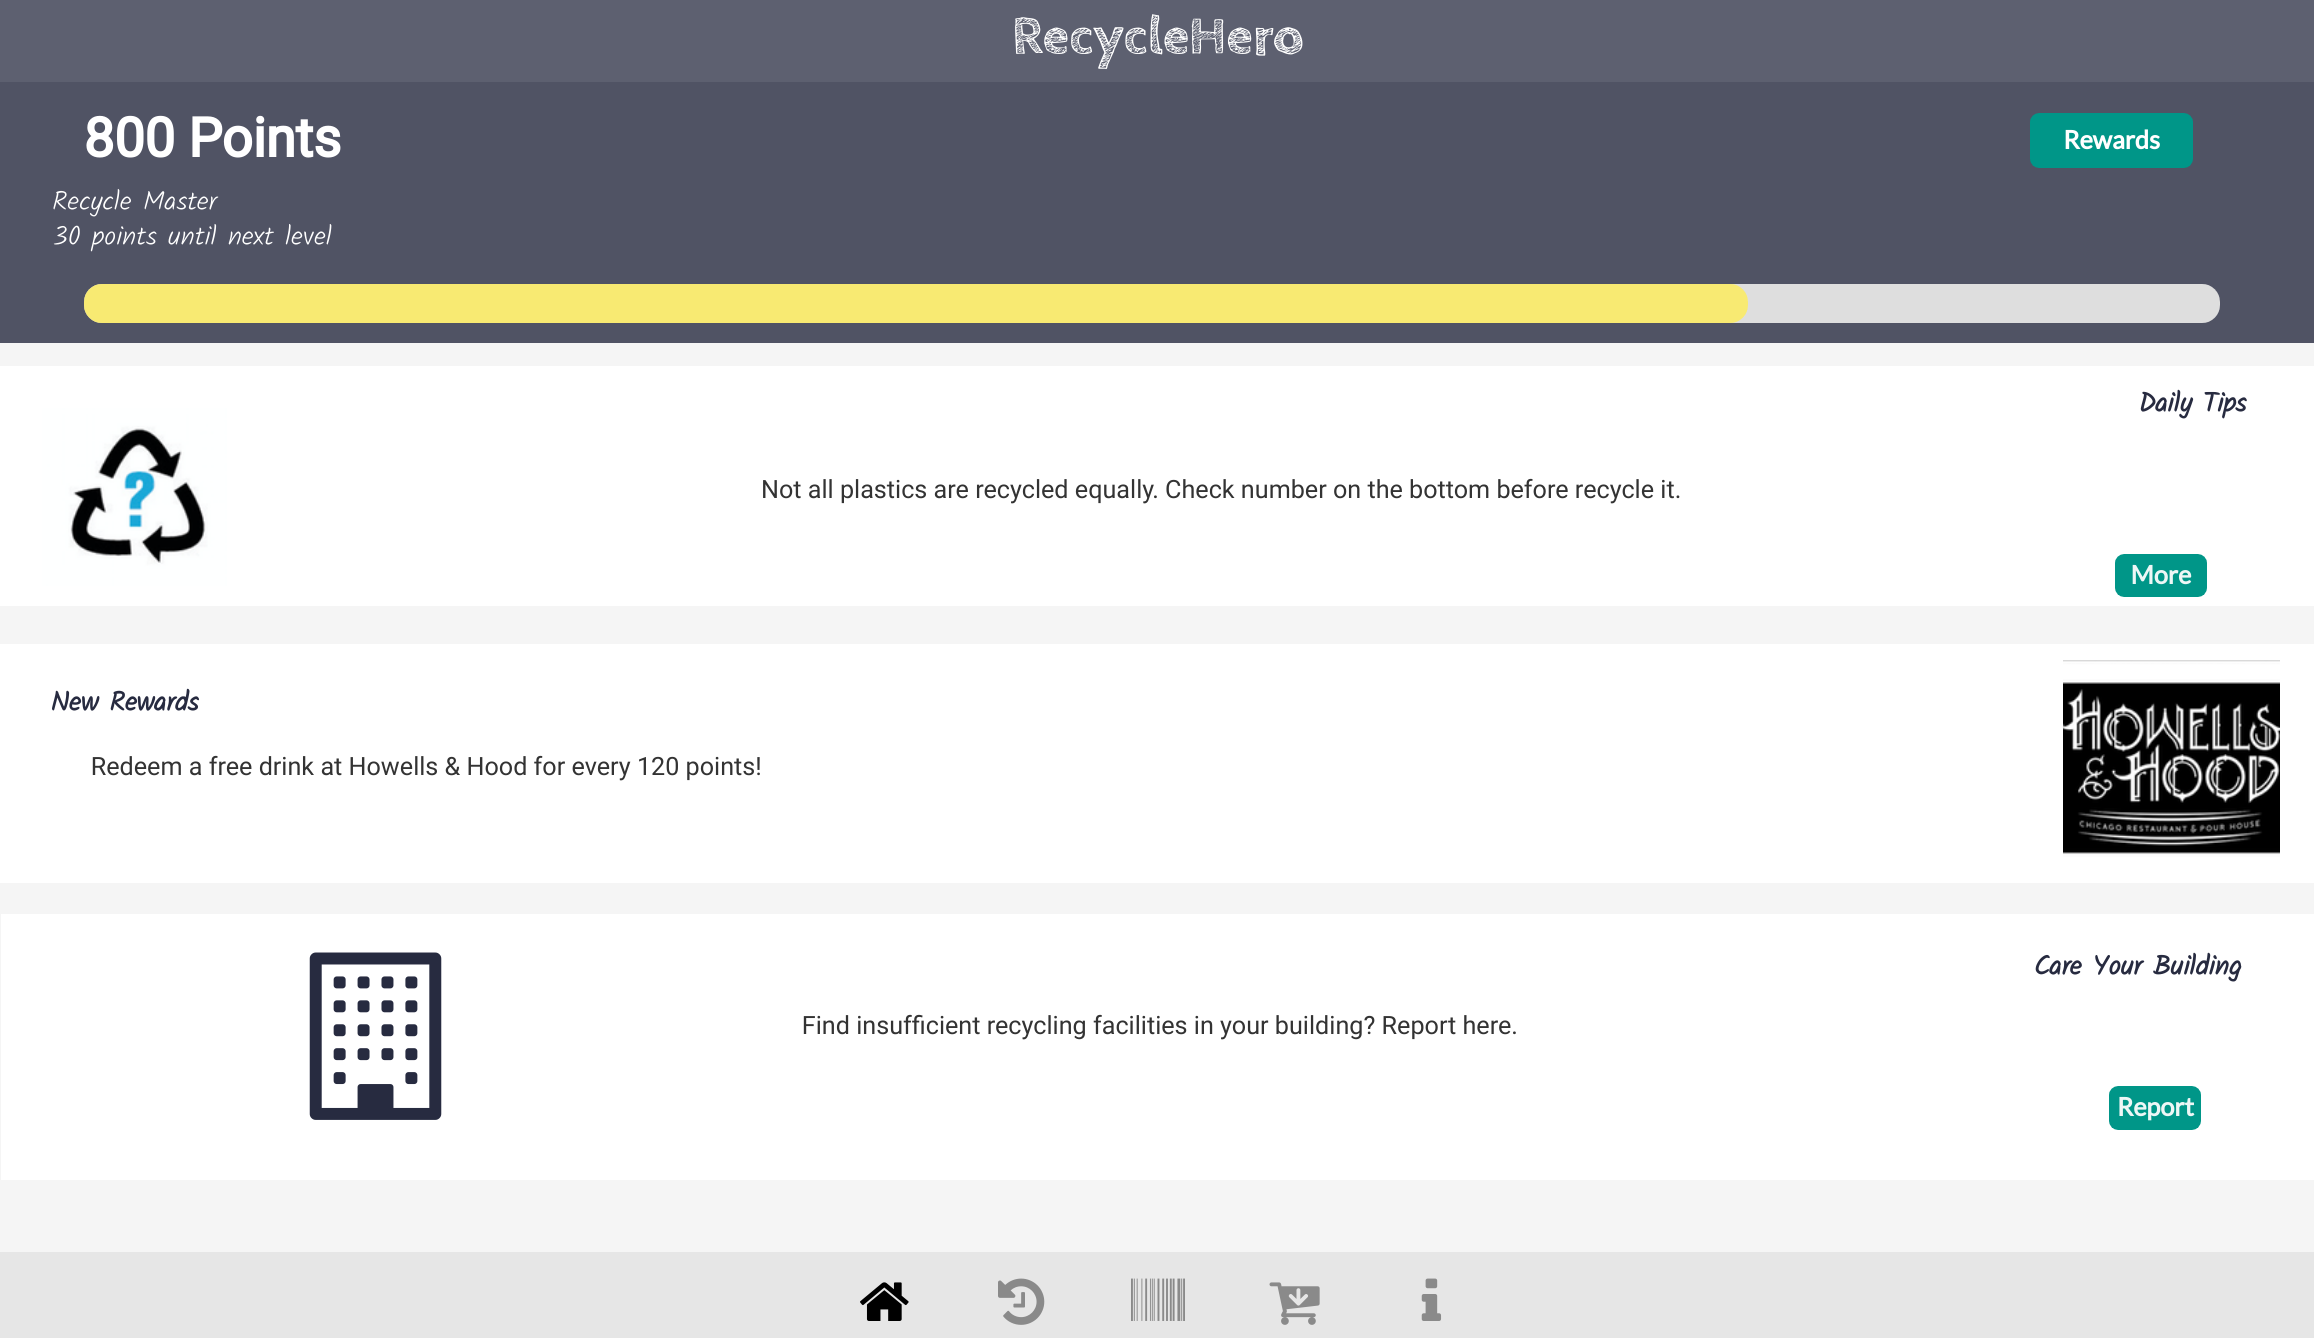Go to the Home icon in bottom navigation
The width and height of the screenshot is (2314, 1338).
(884, 1301)
